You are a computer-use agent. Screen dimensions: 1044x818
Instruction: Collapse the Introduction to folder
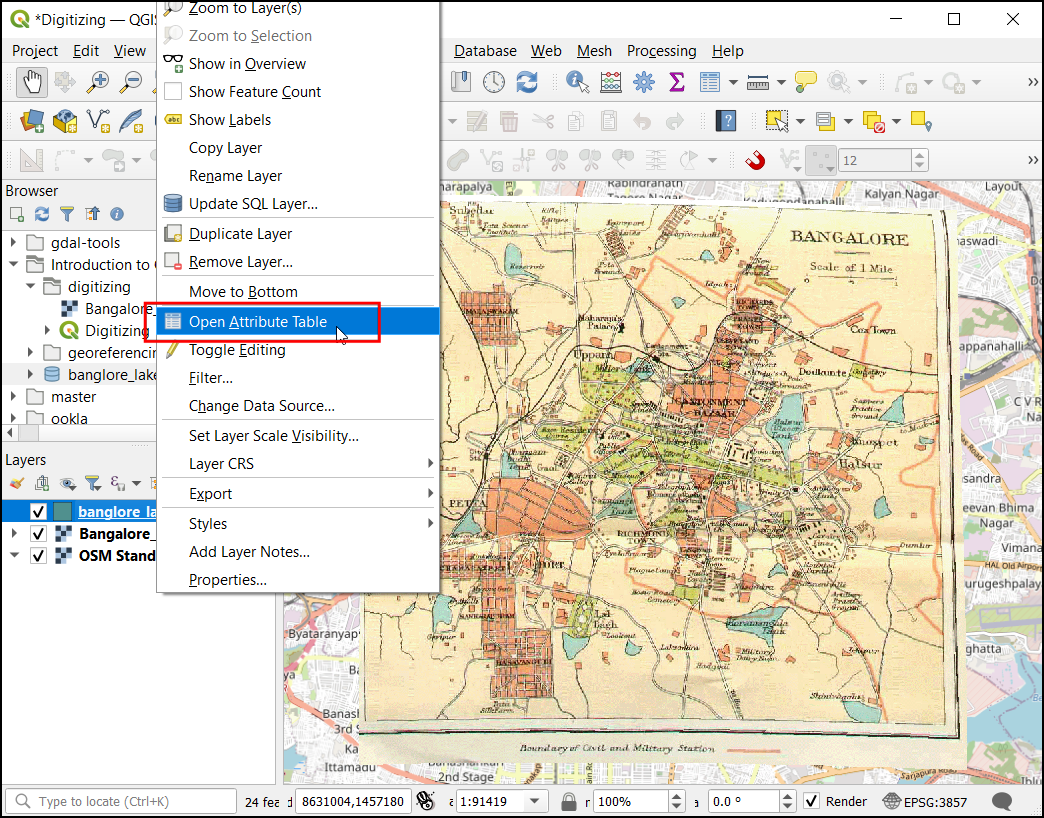point(13,264)
